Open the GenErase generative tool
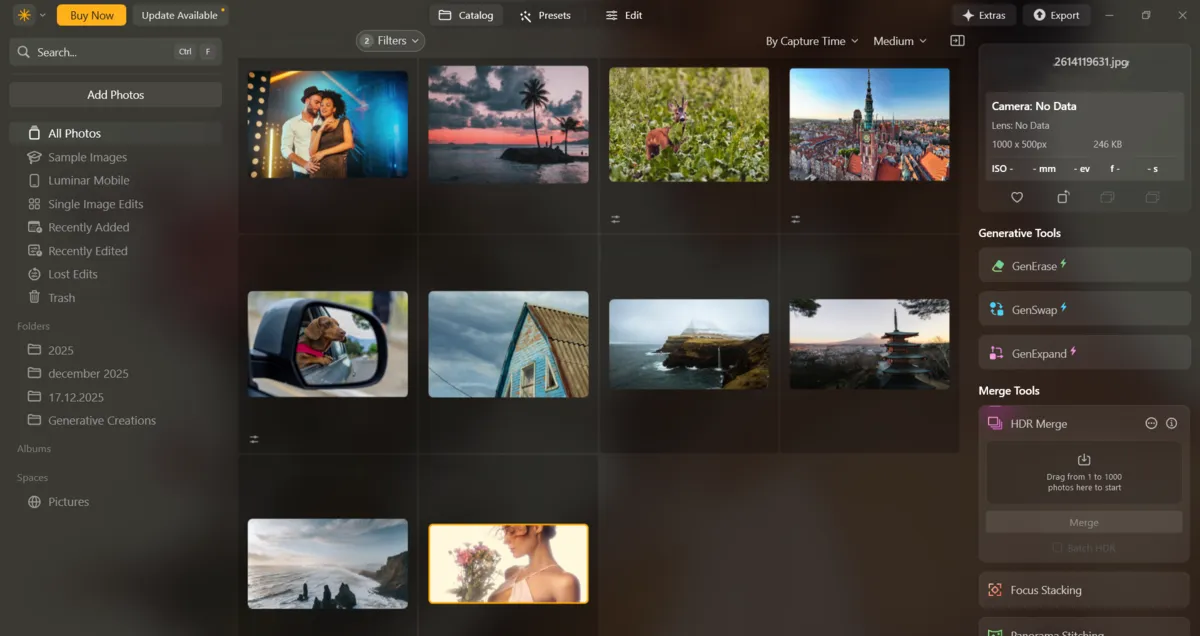Image resolution: width=1200 pixels, height=636 pixels. click(x=1083, y=265)
